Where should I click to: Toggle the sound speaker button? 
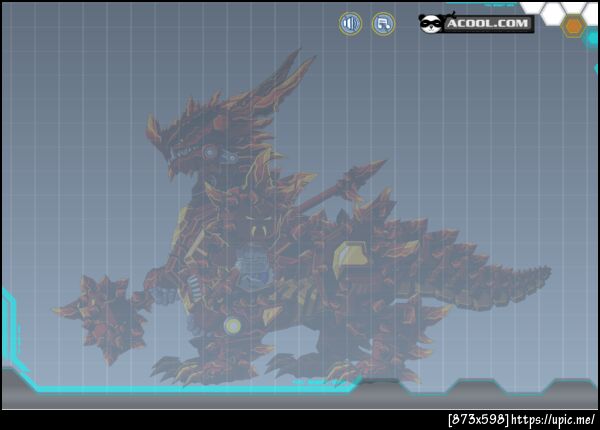pyautogui.click(x=350, y=24)
